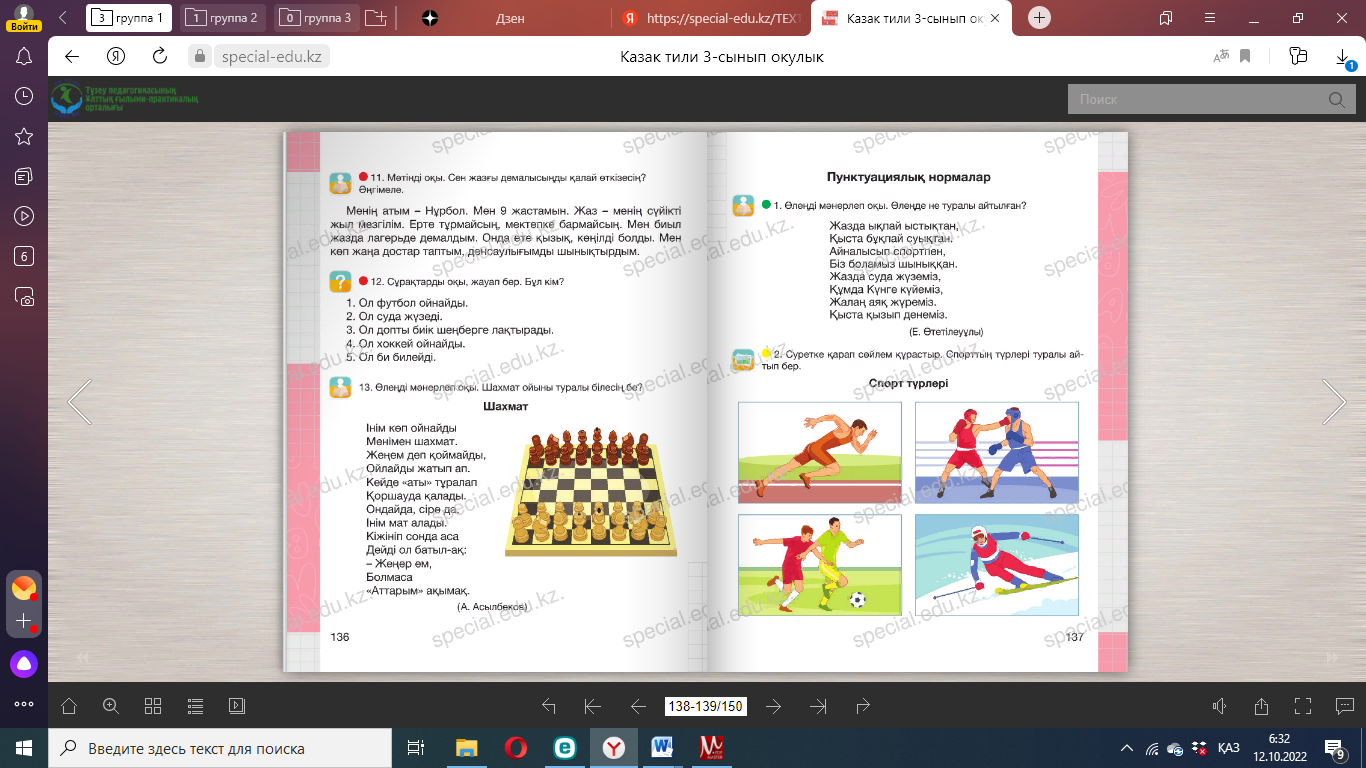Add a site with the sidebar plus

(x=24, y=622)
